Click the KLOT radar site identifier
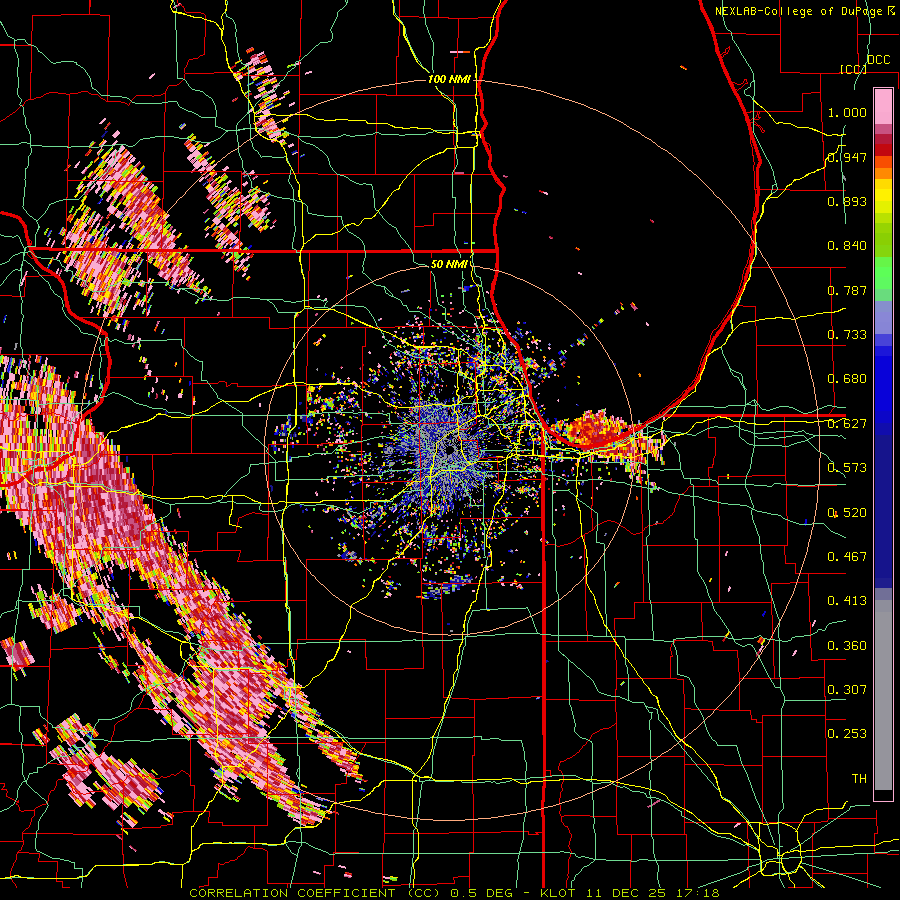The height and width of the screenshot is (900, 900). [560, 893]
